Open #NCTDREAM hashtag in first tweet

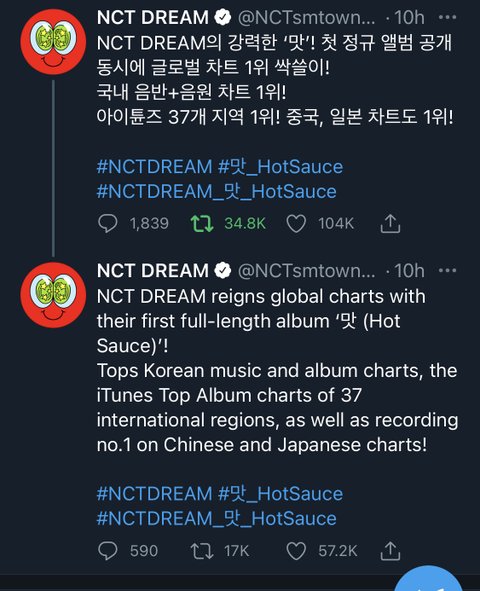[x=154, y=167]
